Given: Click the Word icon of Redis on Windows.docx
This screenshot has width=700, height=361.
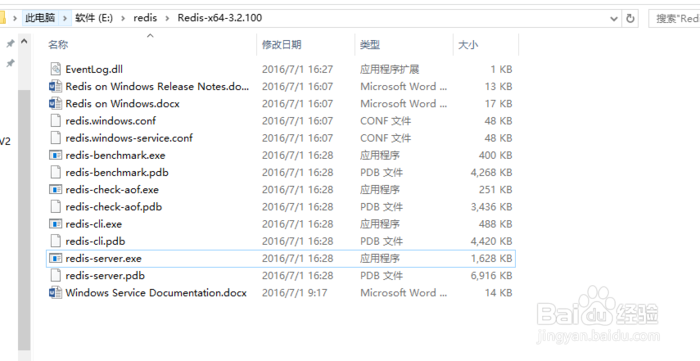Looking at the screenshot, I should coord(55,104).
